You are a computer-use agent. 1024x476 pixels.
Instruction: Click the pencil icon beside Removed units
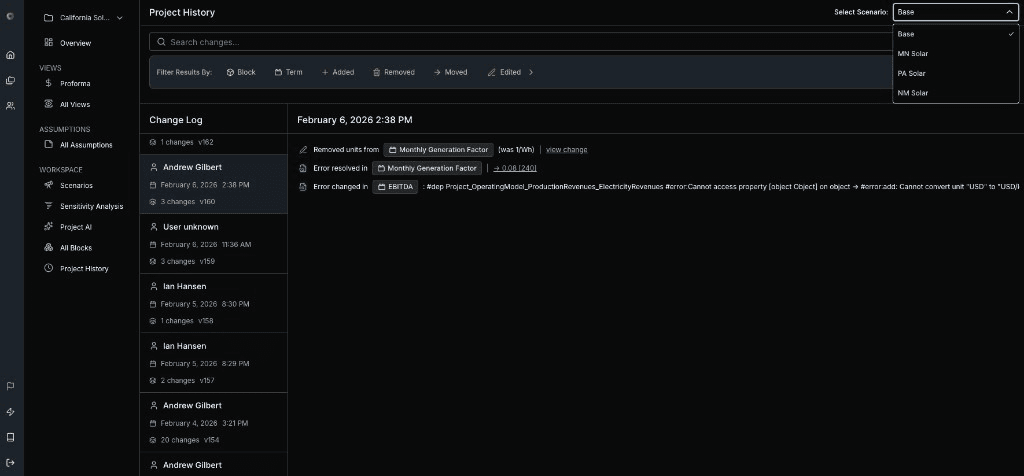point(303,150)
